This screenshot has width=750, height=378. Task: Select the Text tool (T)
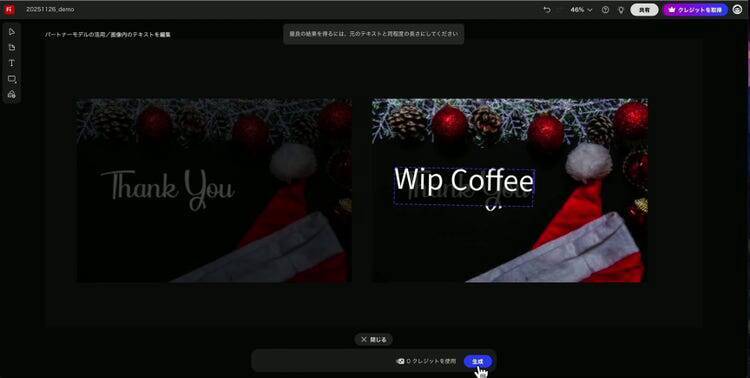pyautogui.click(x=12, y=63)
